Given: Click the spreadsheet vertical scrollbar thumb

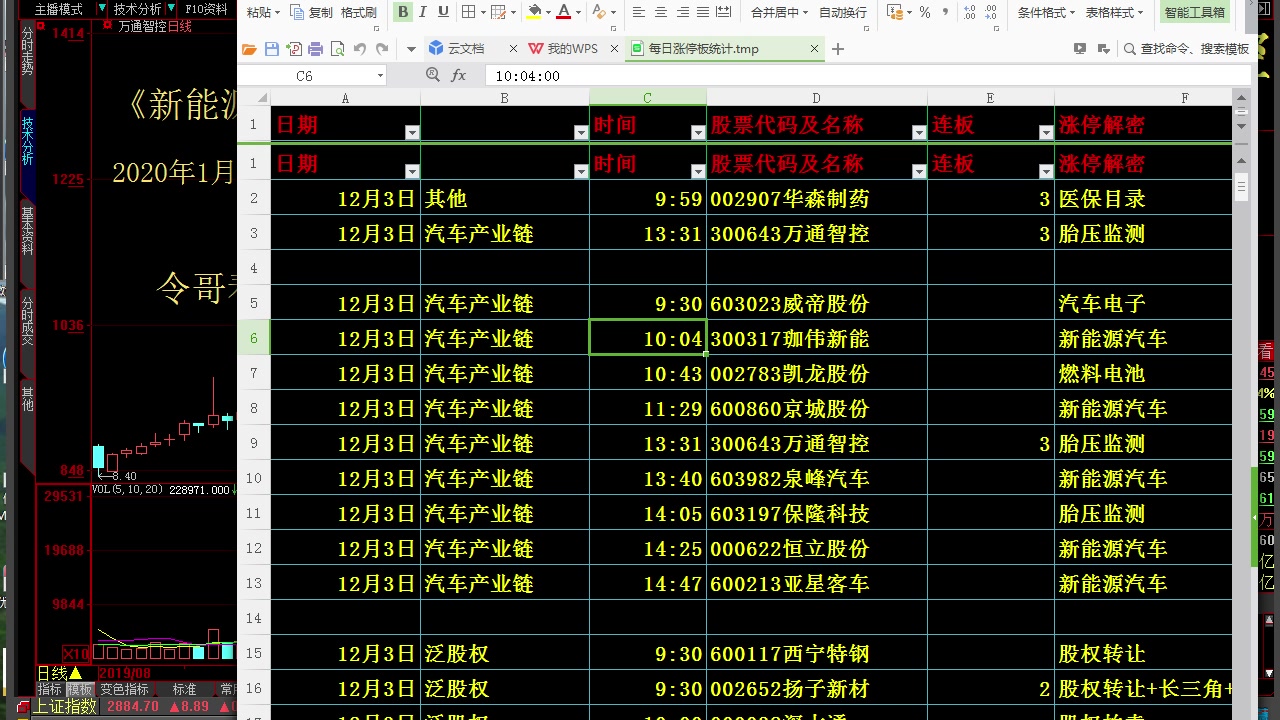Looking at the screenshot, I should [x=1241, y=186].
